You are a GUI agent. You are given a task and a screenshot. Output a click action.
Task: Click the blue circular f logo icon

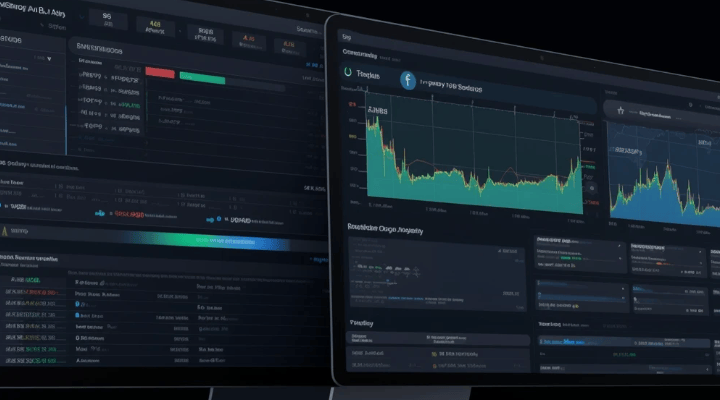(408, 82)
